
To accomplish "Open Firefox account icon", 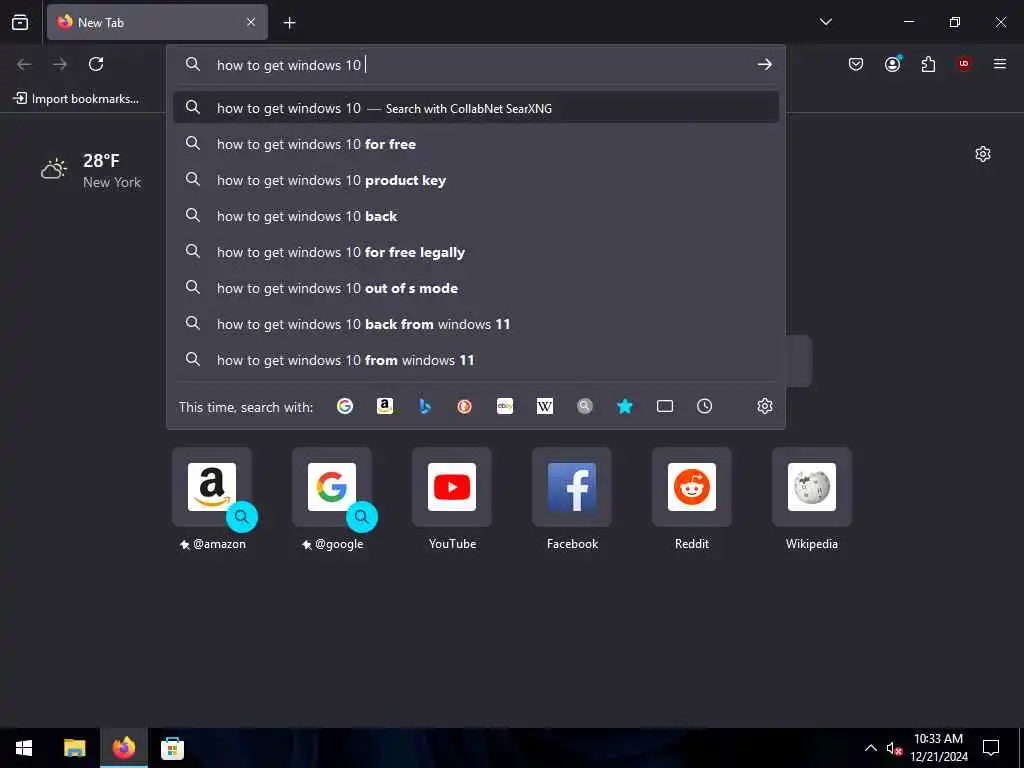I will tap(892, 64).
